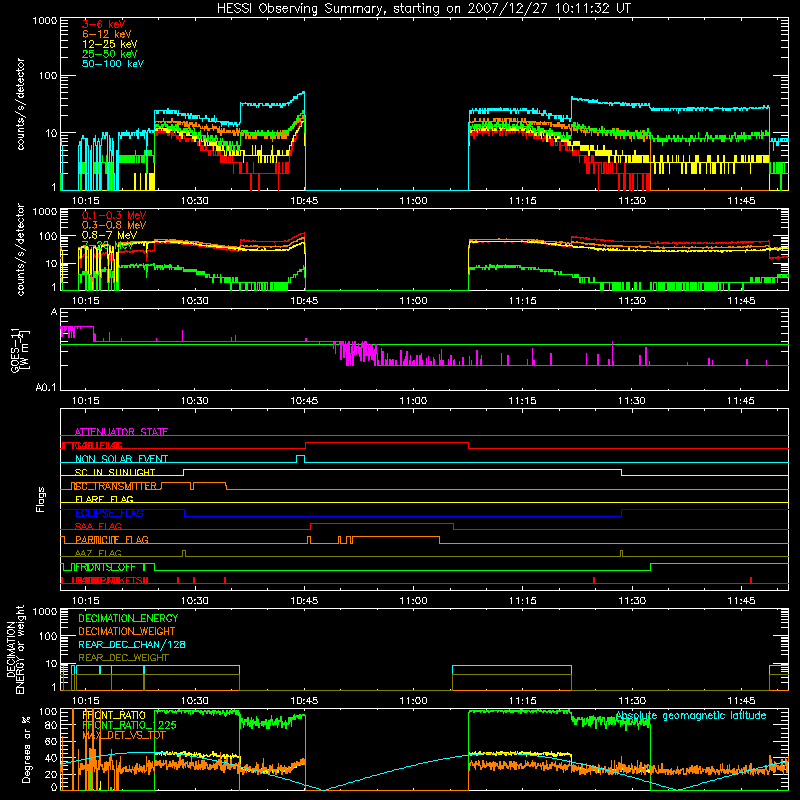Click the 1000 tick label on the top panel
Viewport: 800px width, 800px height.
(x=45, y=21)
